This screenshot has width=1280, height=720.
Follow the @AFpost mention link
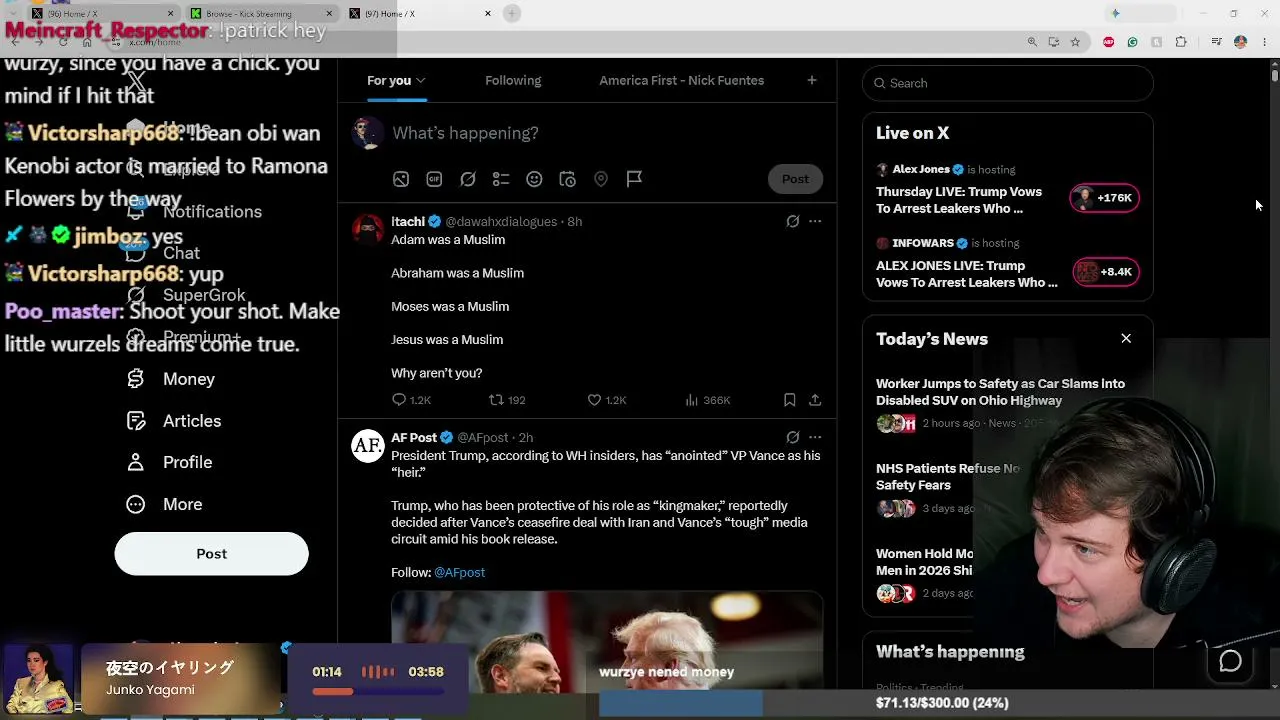point(459,572)
